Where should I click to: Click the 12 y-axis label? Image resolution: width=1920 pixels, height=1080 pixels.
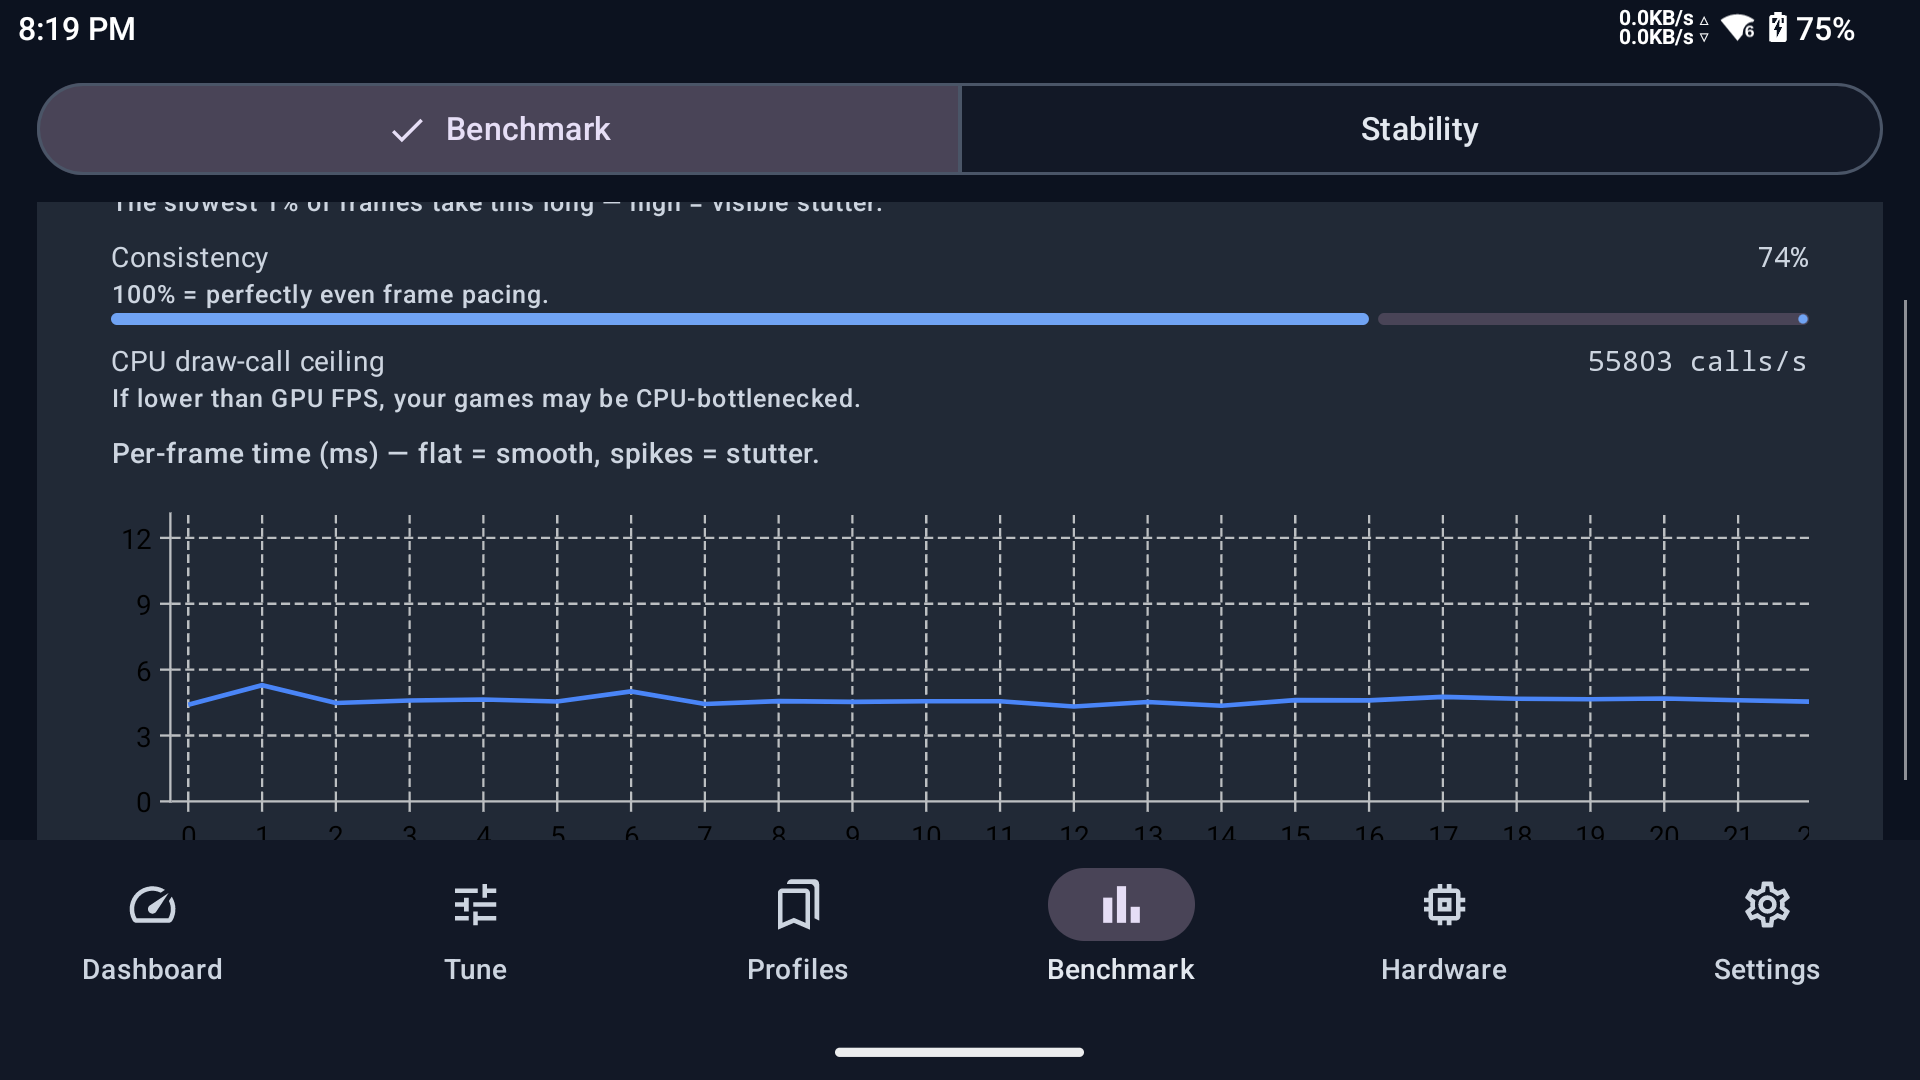[136, 540]
